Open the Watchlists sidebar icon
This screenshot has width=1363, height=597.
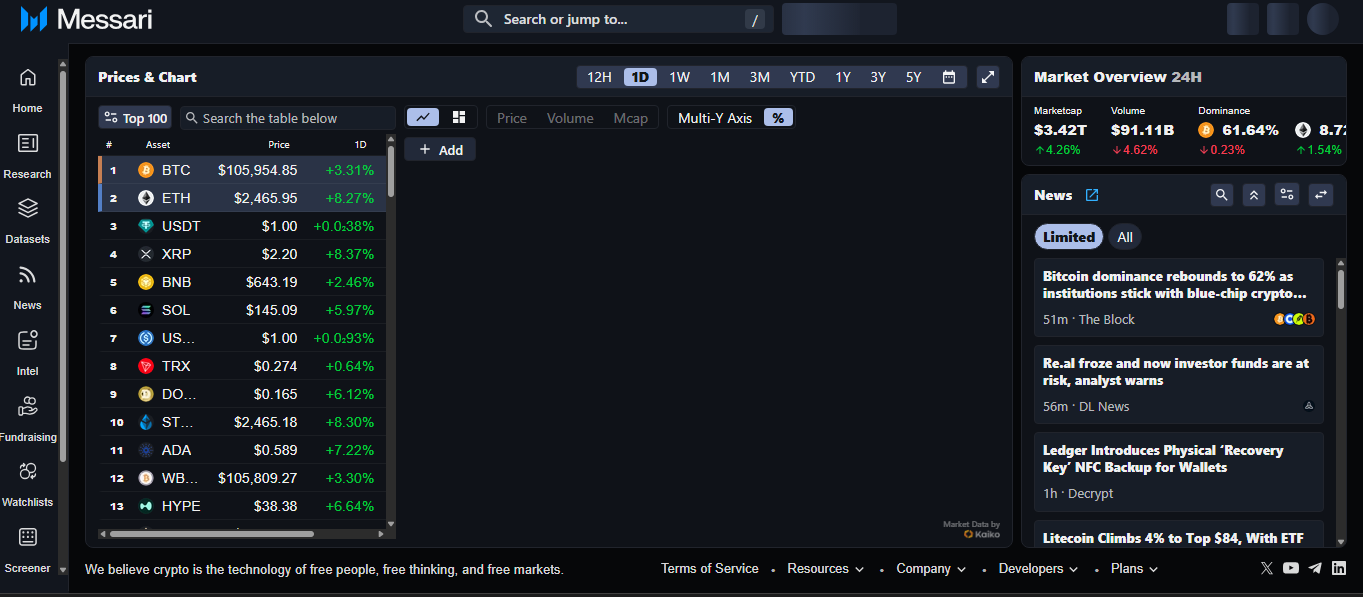pos(28,471)
